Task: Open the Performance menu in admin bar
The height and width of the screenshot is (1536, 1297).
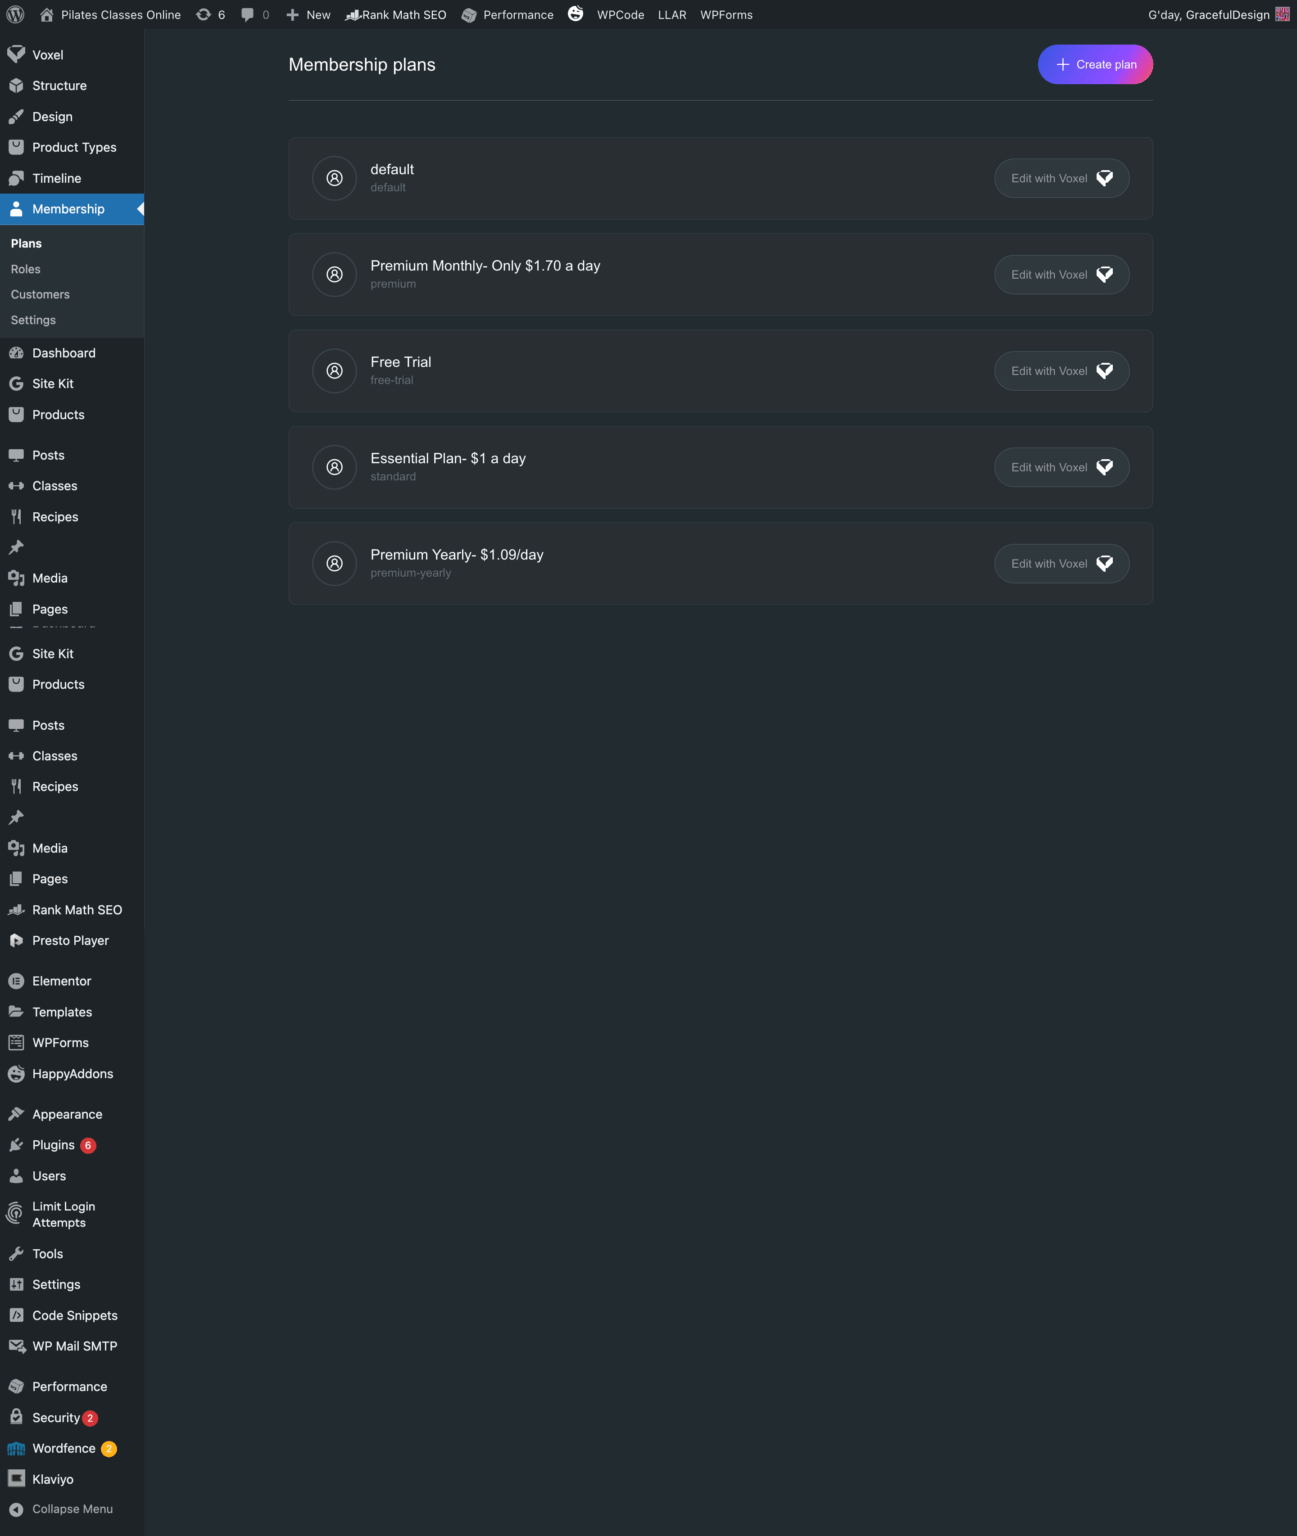Action: (508, 15)
